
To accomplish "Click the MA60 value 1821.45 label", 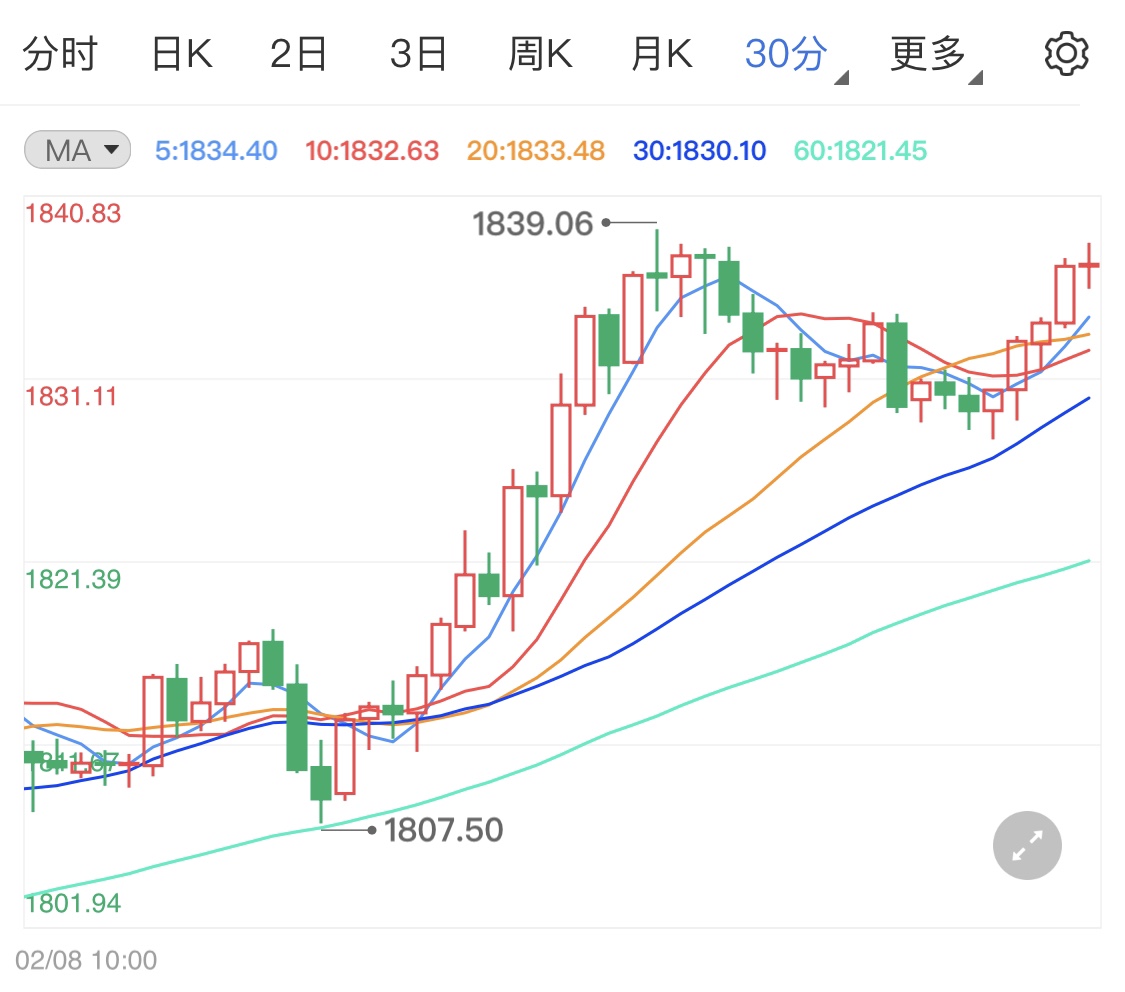I will click(860, 151).
